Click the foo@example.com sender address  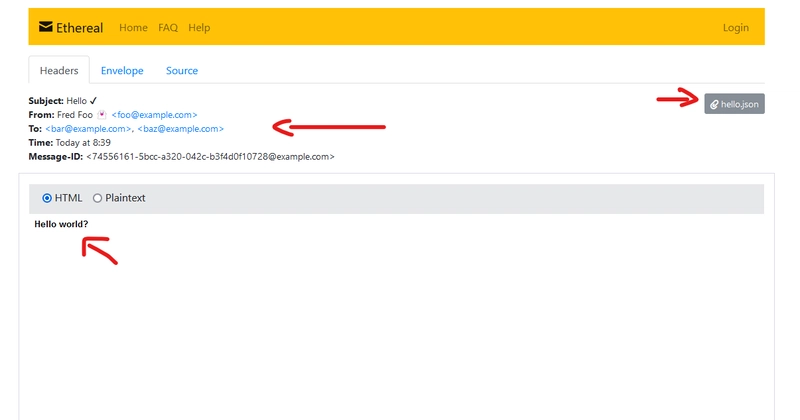coord(154,115)
